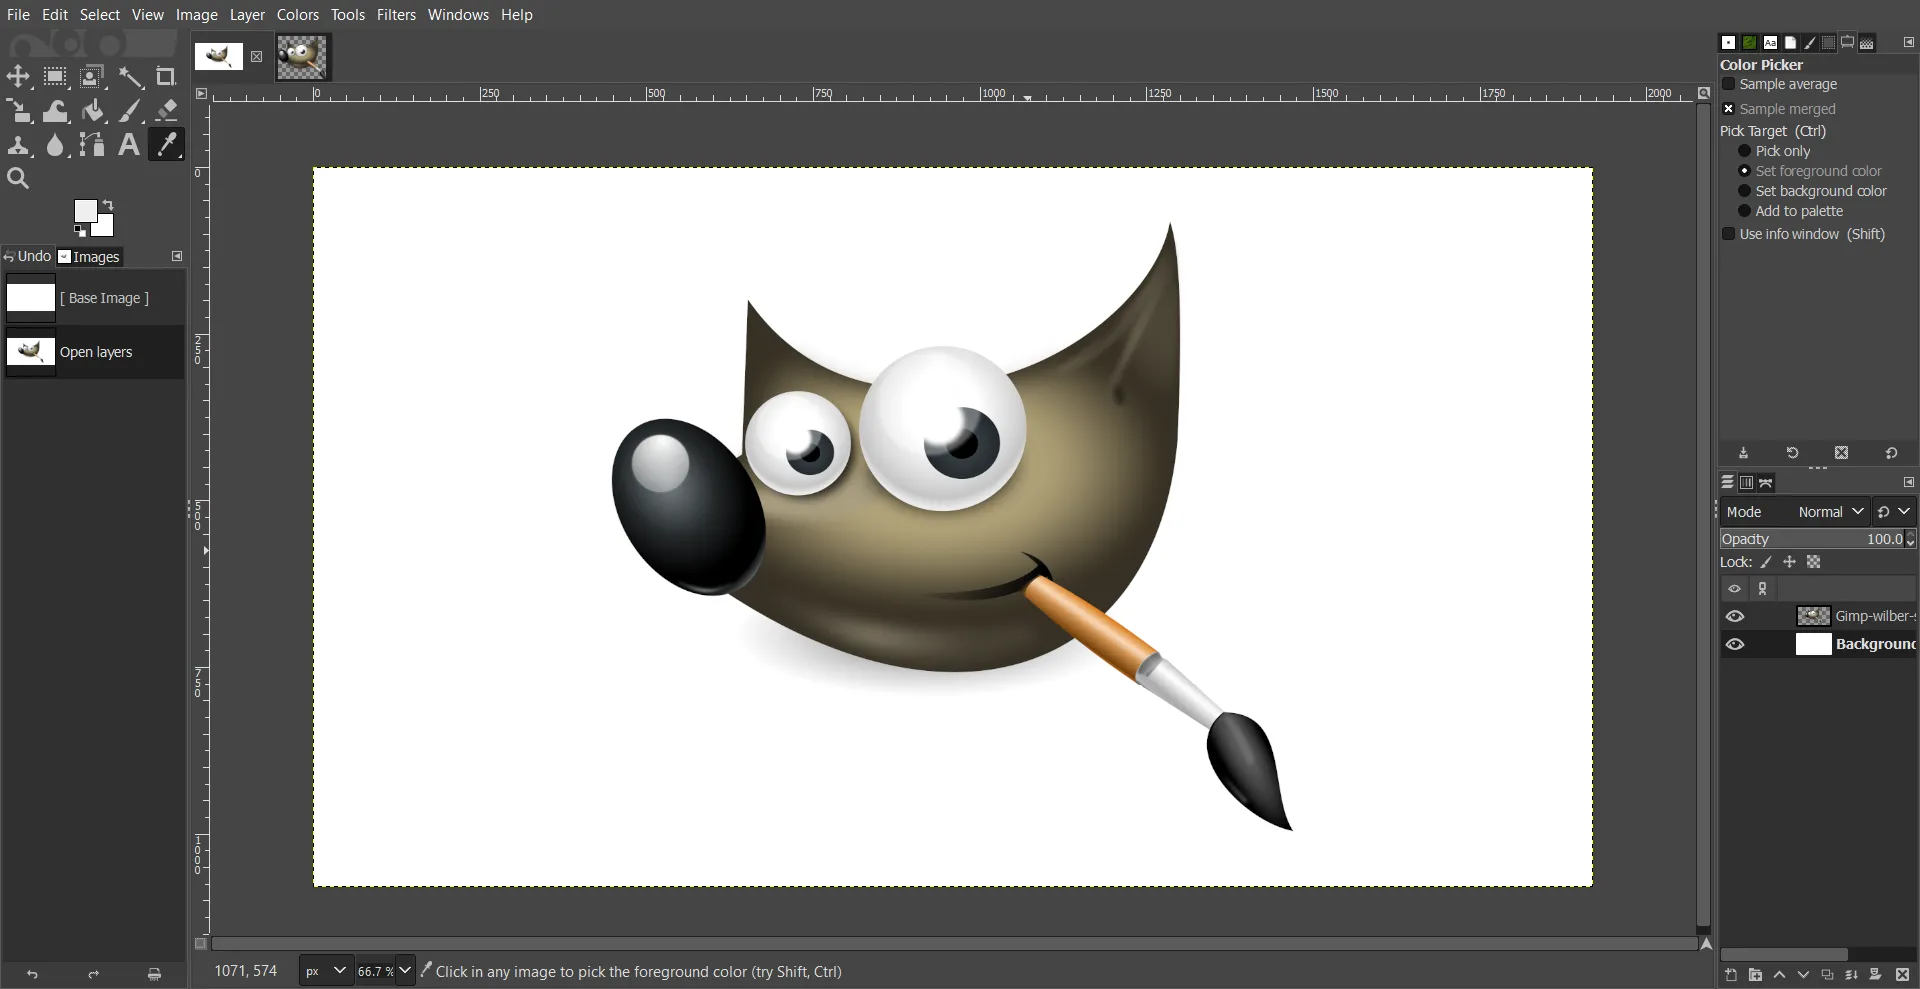1920x989 pixels.
Task: Select the Move tool
Action: coord(18,76)
